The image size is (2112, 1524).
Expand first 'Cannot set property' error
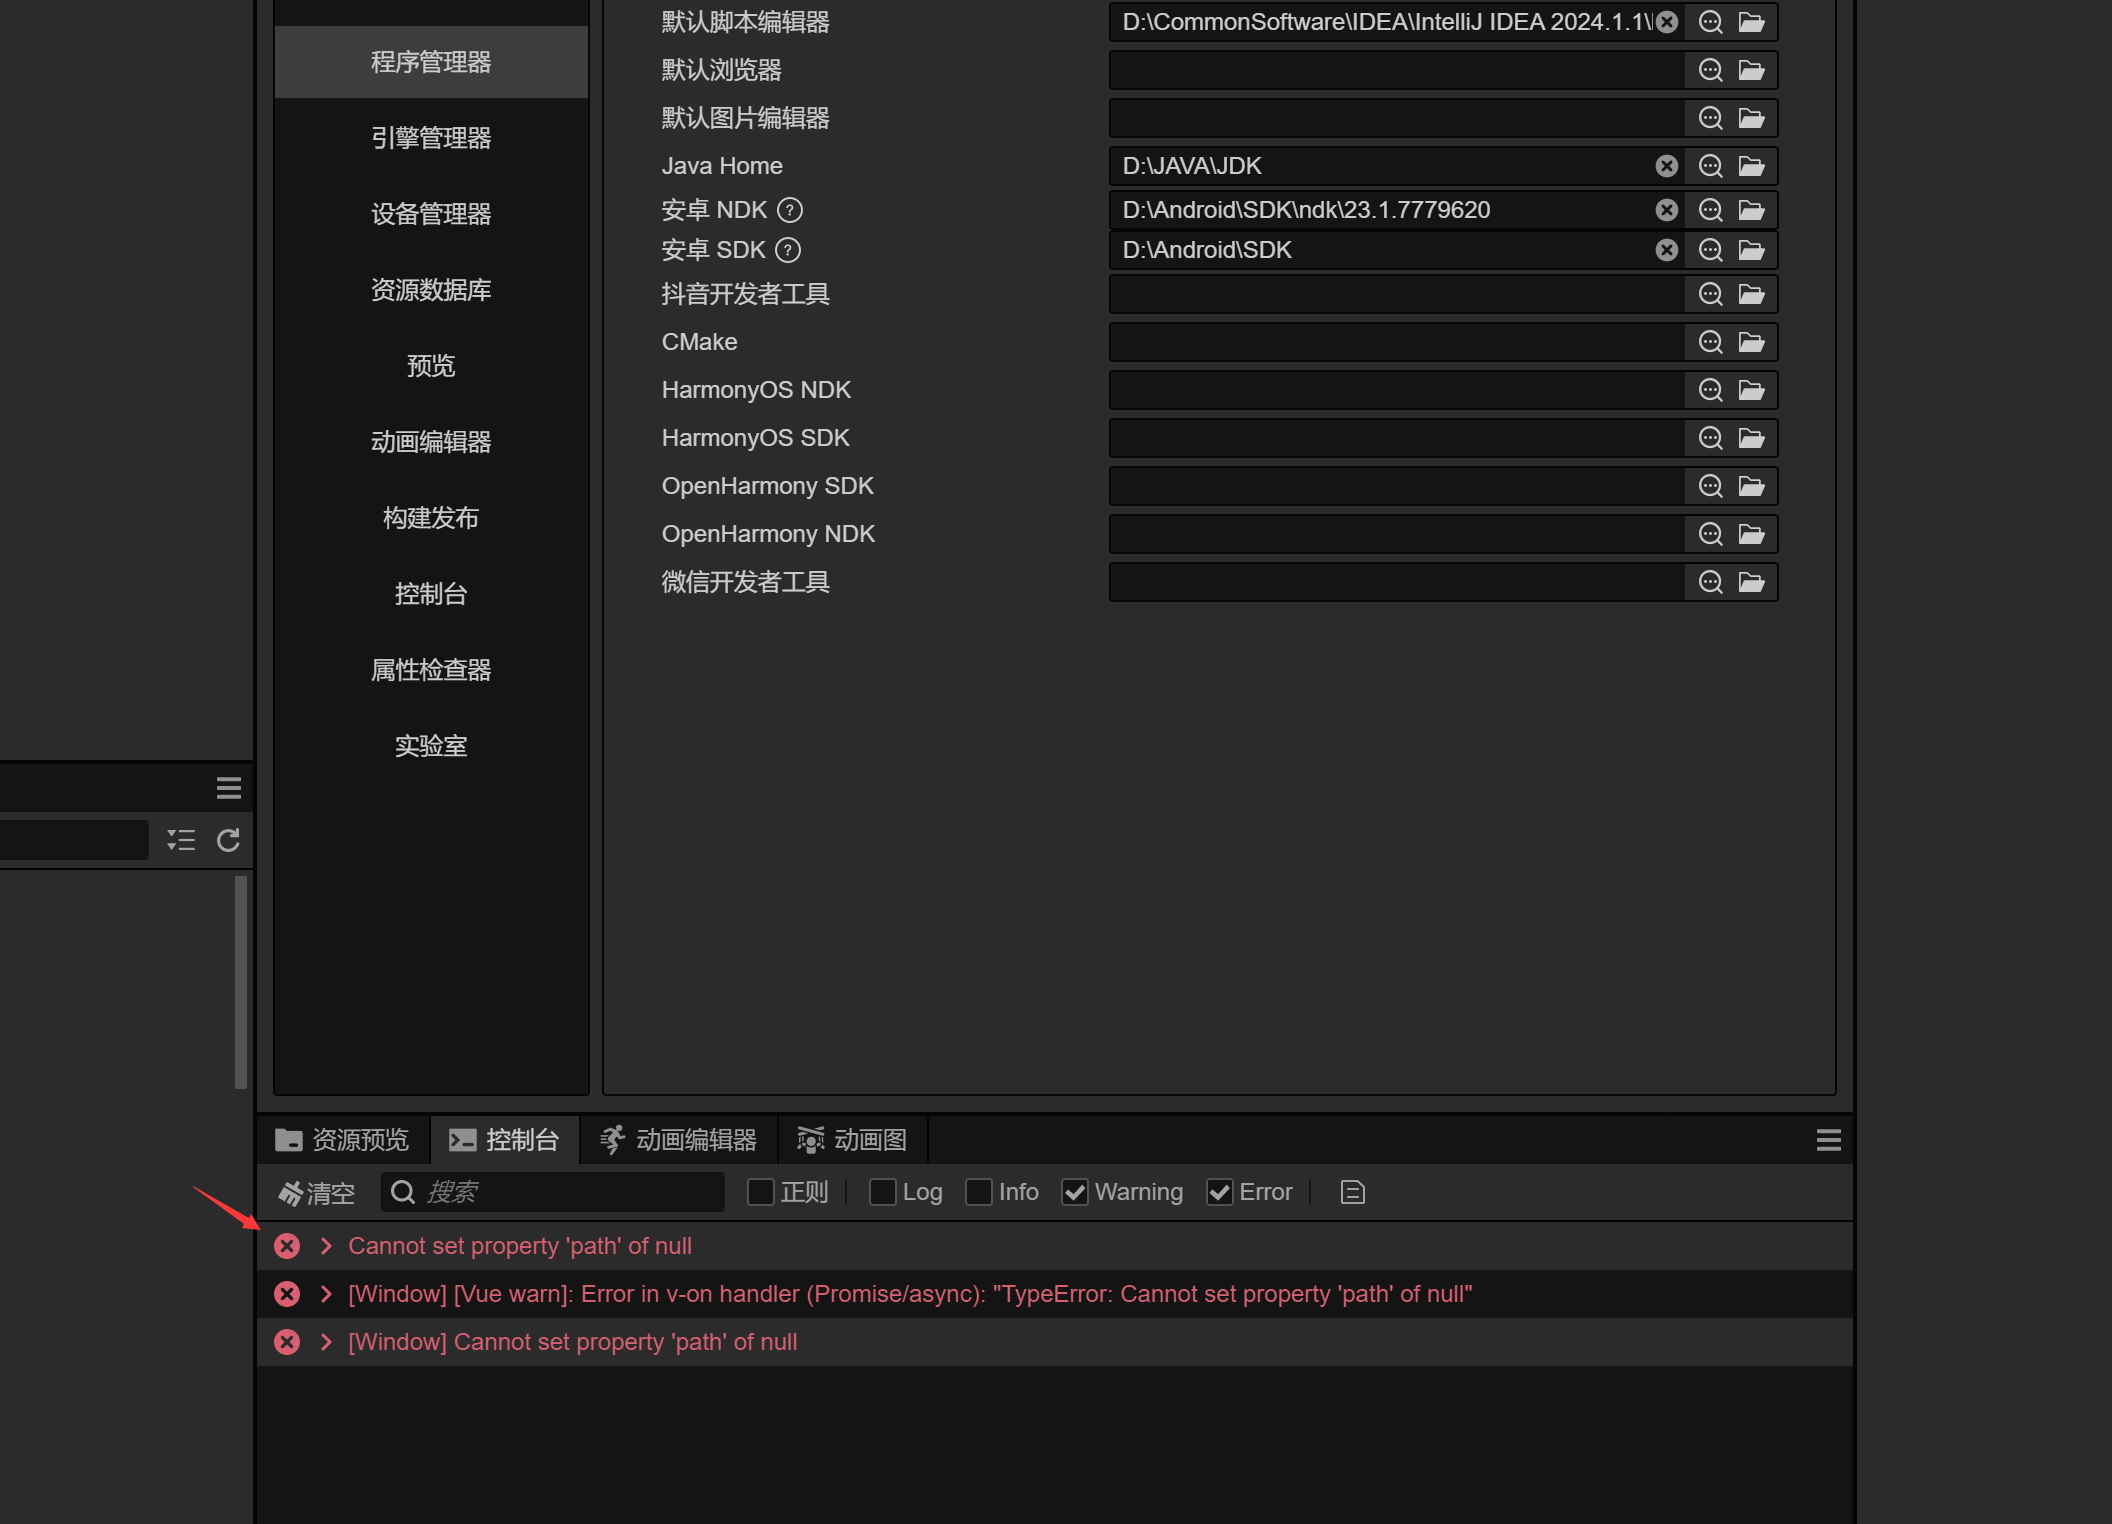coord(326,1246)
